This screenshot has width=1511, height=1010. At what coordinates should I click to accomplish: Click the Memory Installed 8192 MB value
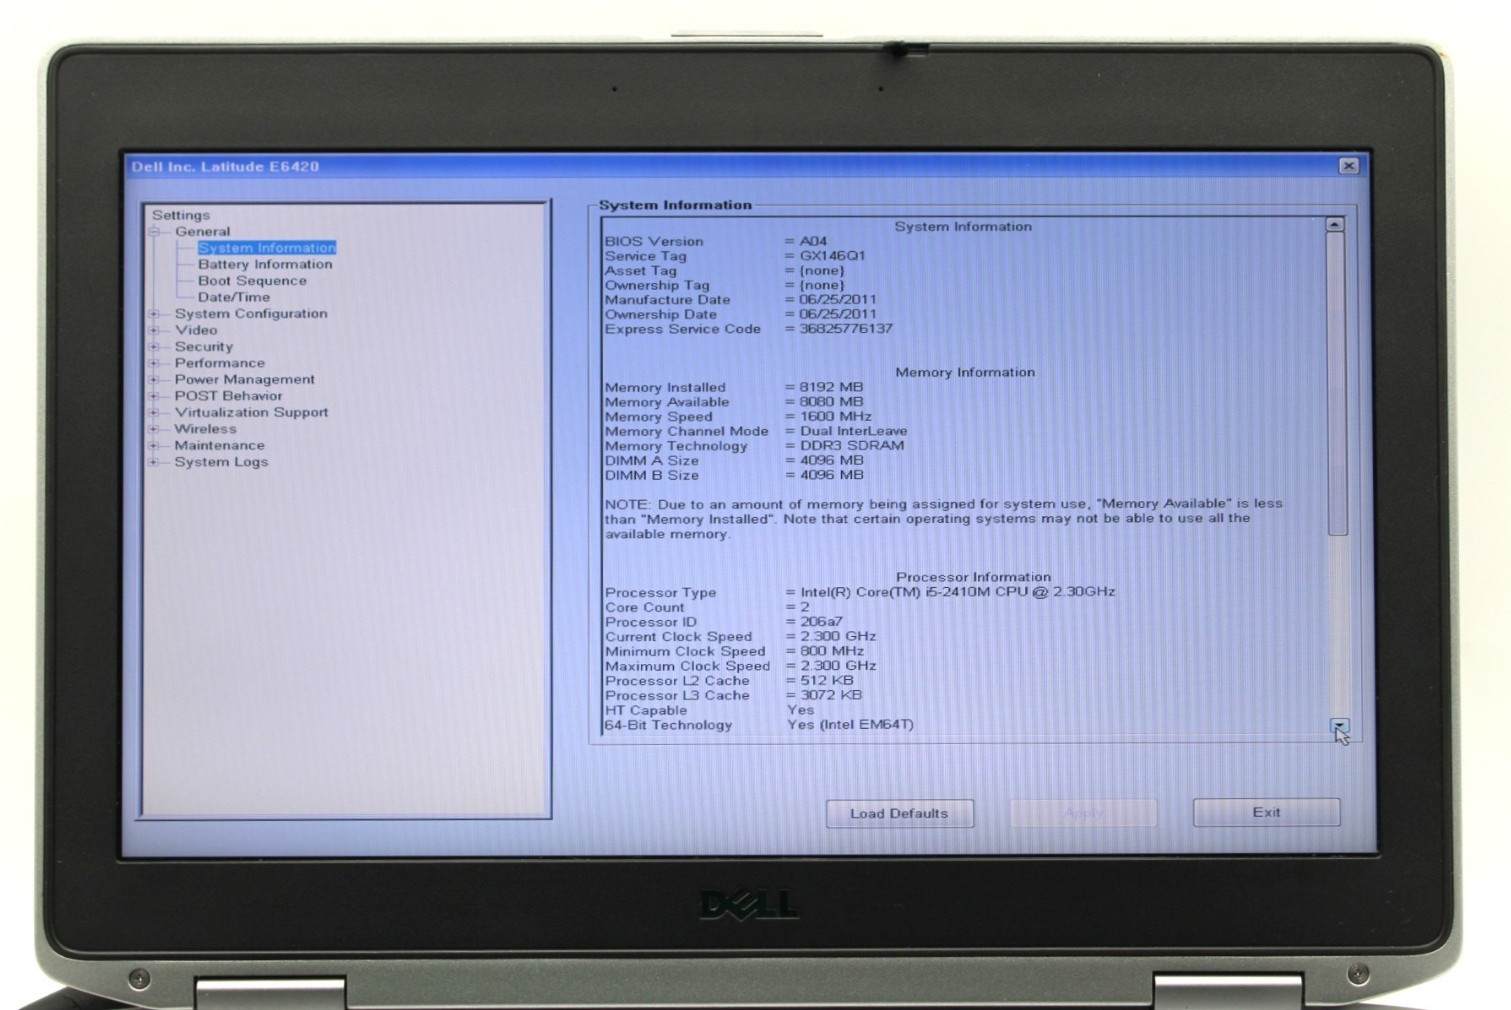click(x=831, y=387)
